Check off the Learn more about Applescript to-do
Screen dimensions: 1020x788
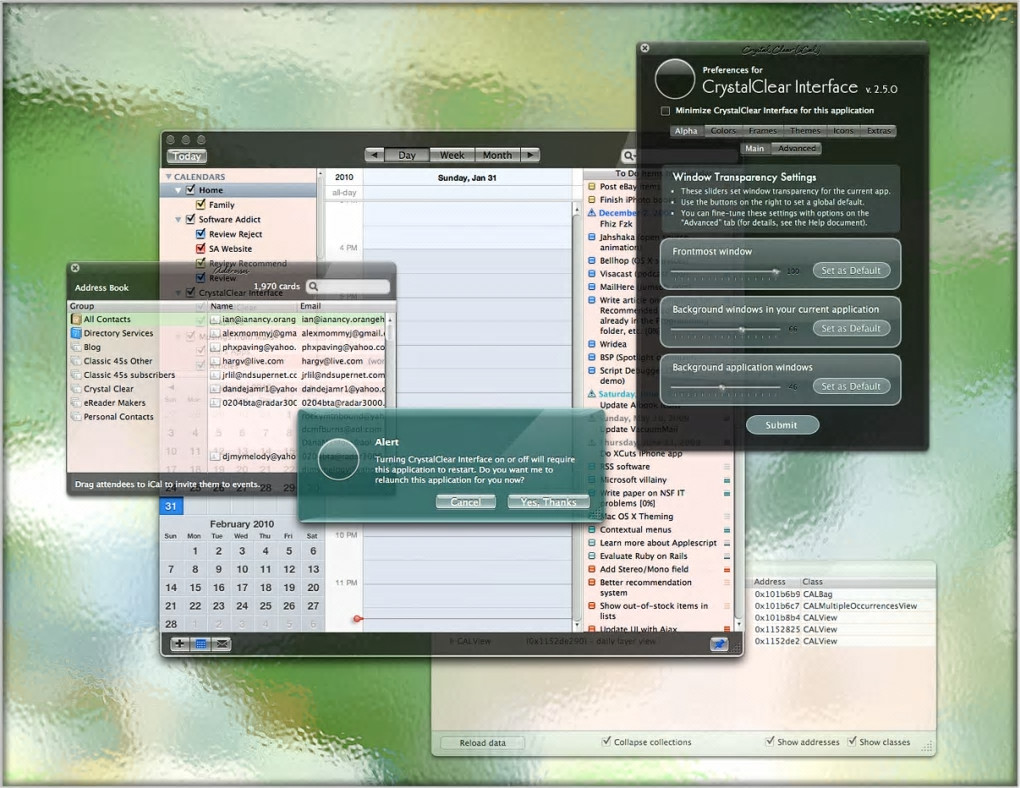pos(591,543)
